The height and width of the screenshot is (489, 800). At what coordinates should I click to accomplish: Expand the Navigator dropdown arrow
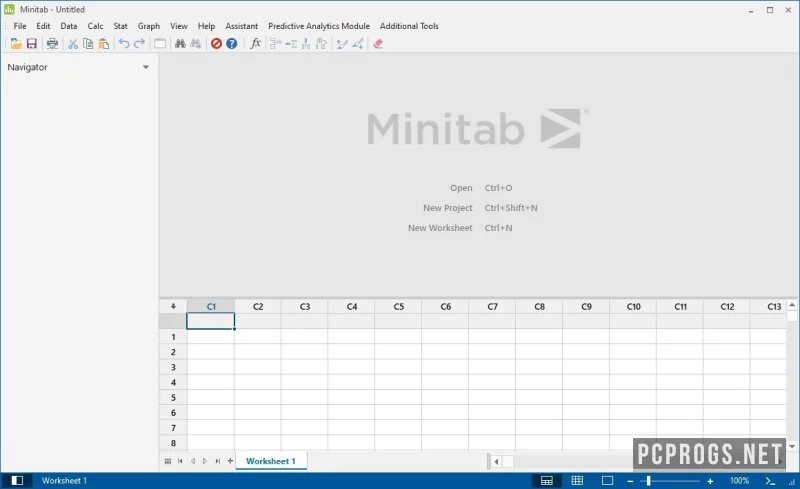146,67
